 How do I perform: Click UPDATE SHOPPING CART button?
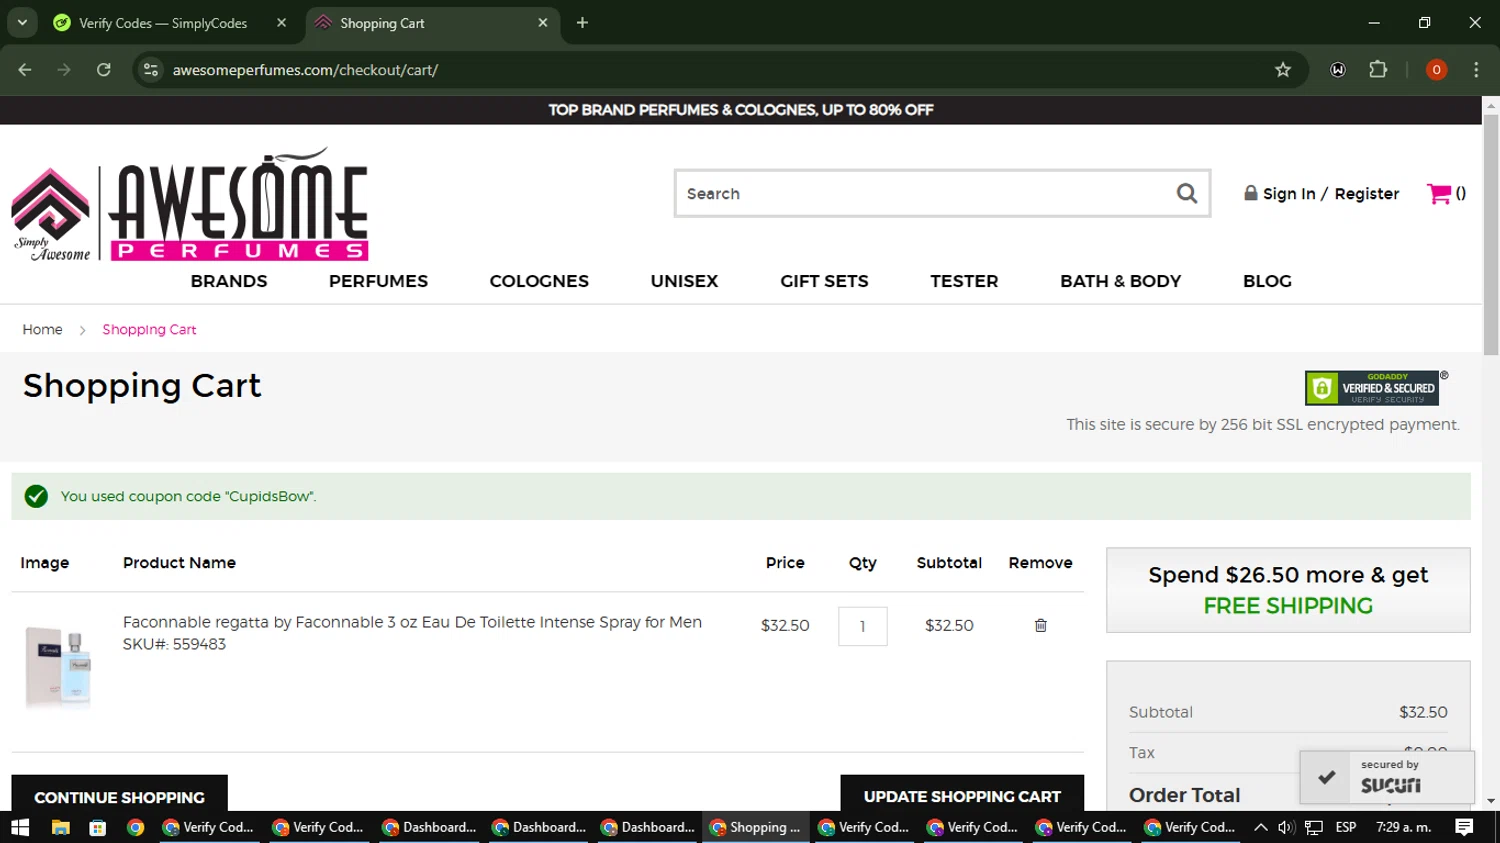(962, 796)
